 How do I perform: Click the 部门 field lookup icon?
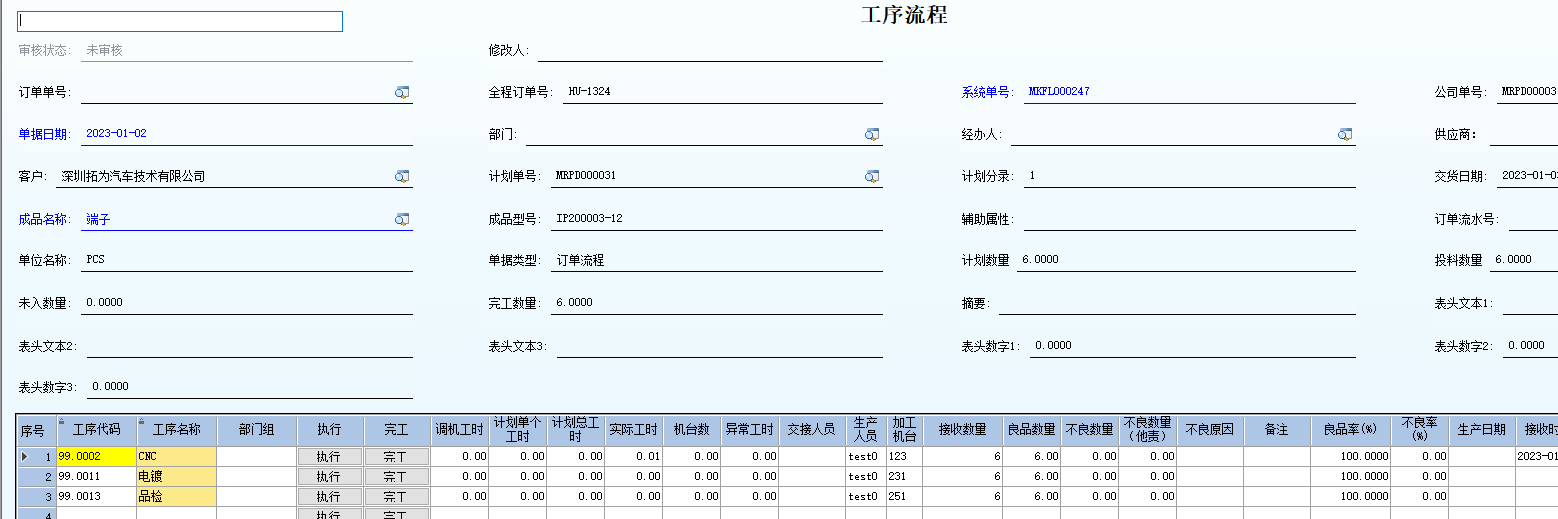point(871,134)
